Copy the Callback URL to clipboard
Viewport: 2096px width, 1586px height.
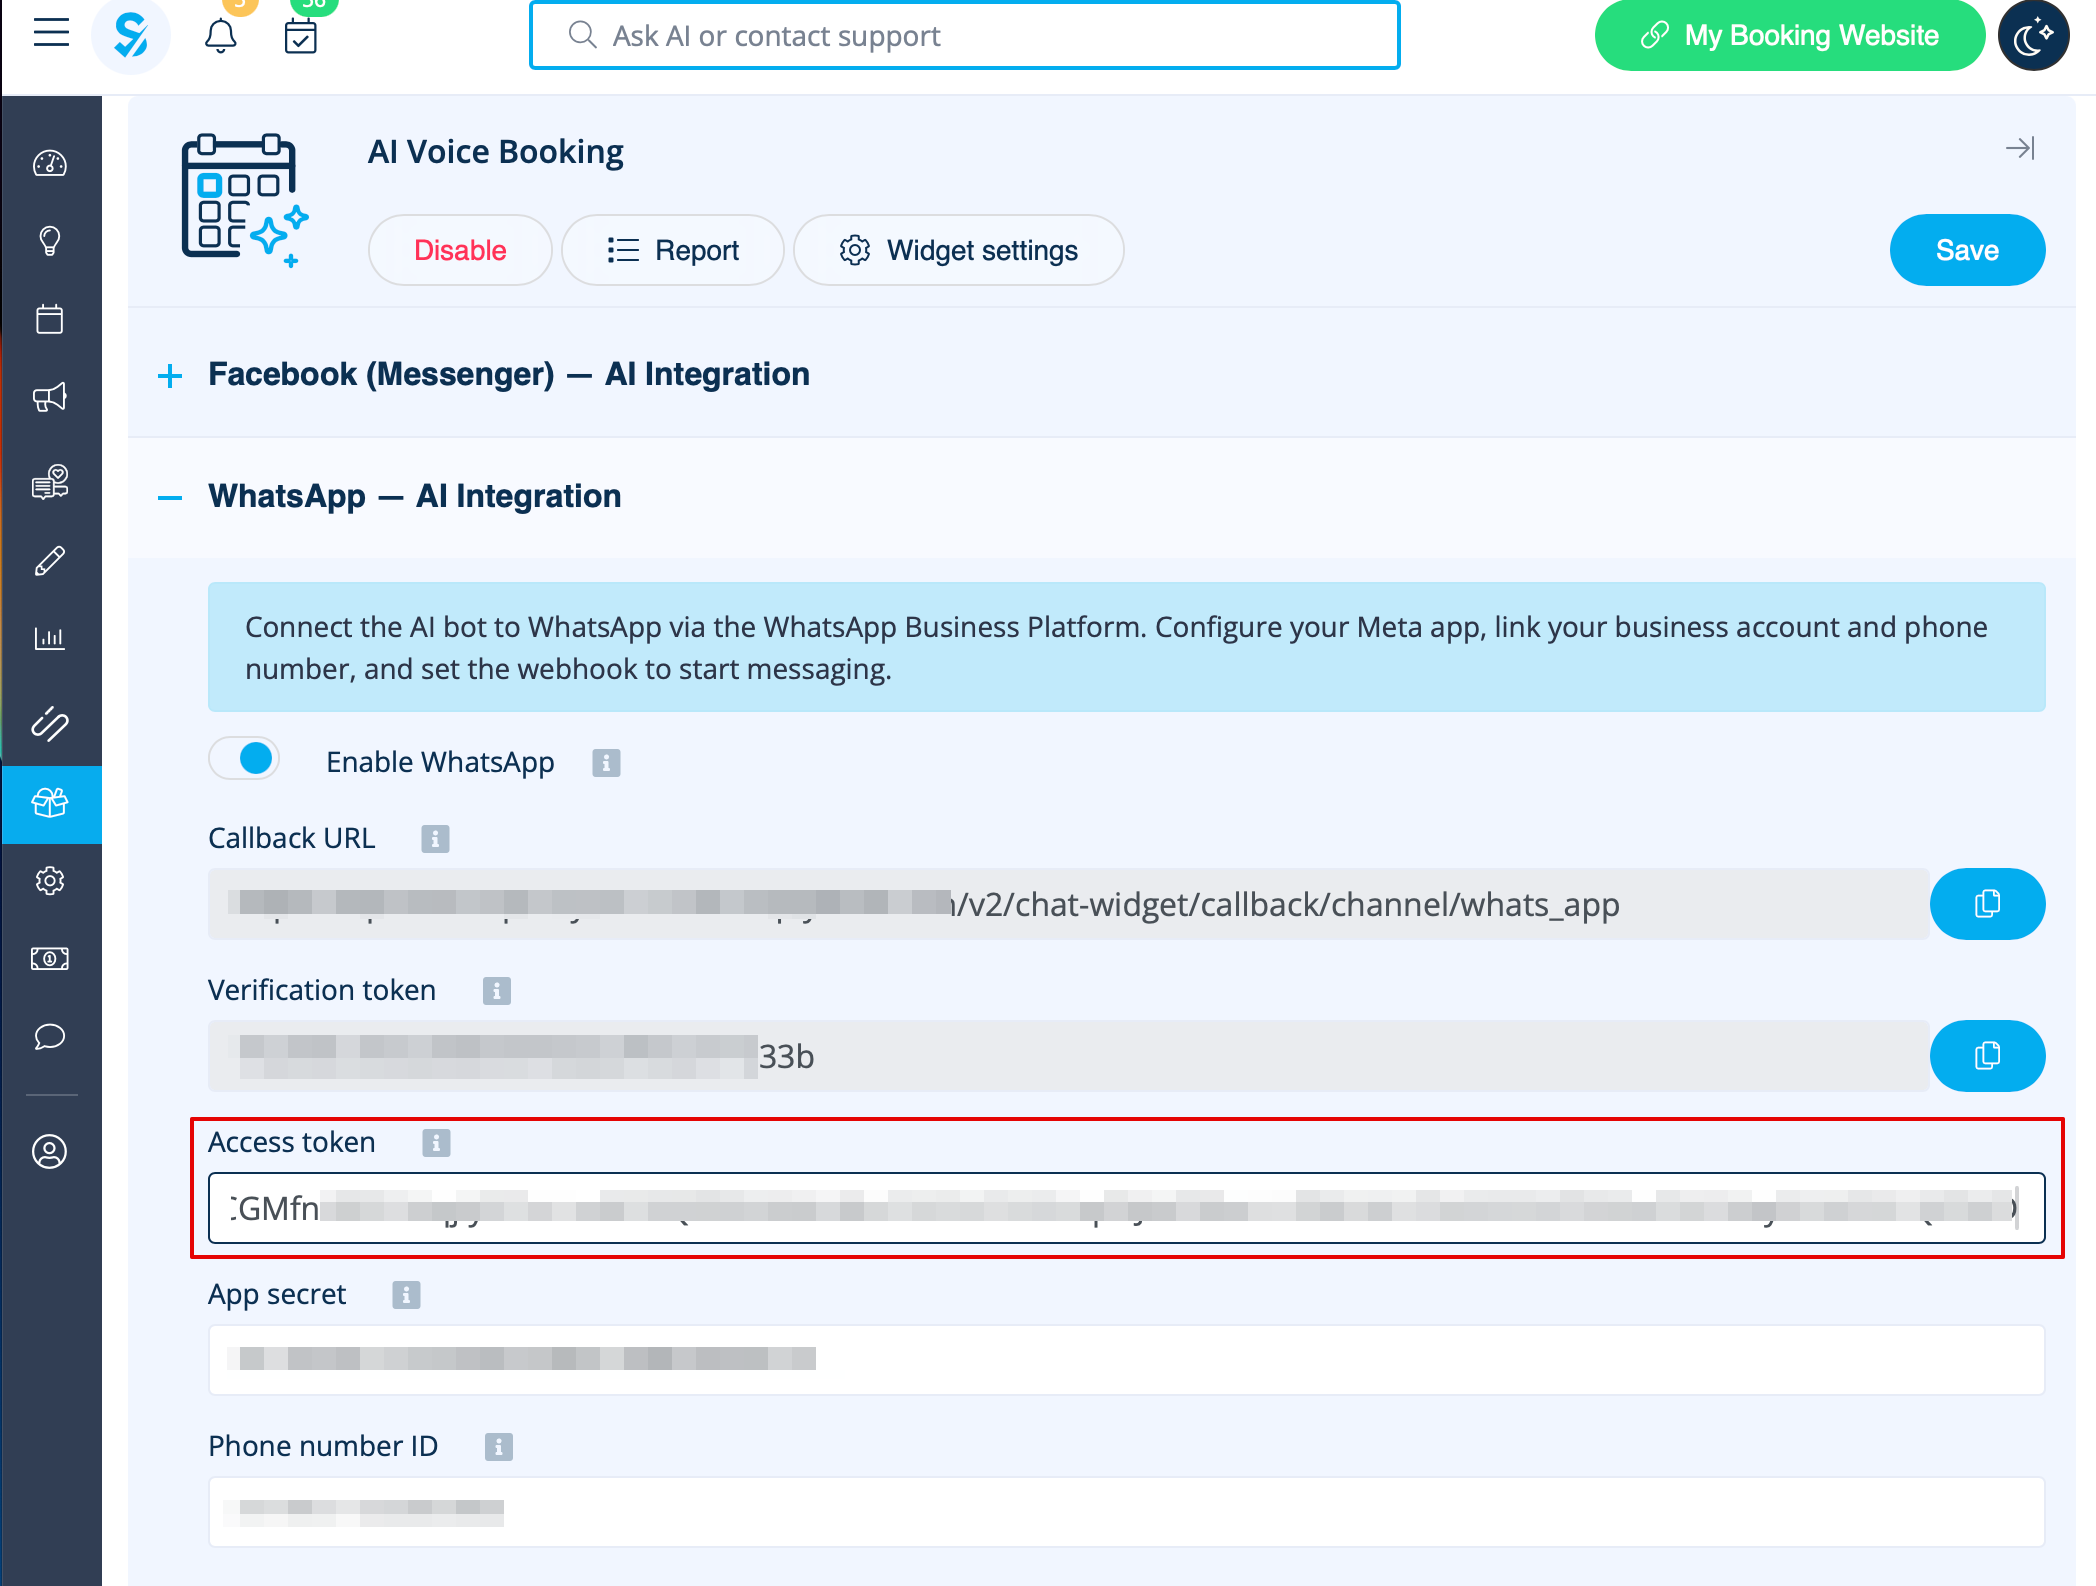point(1986,904)
